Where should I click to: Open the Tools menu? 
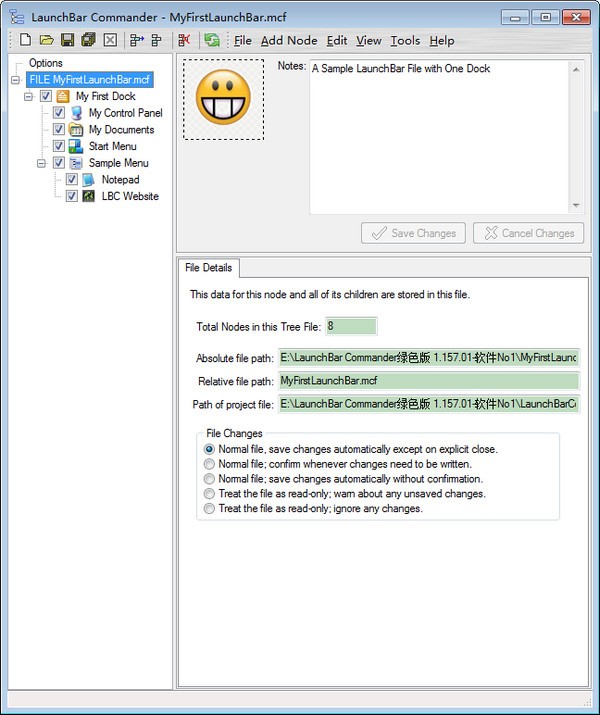click(x=405, y=40)
